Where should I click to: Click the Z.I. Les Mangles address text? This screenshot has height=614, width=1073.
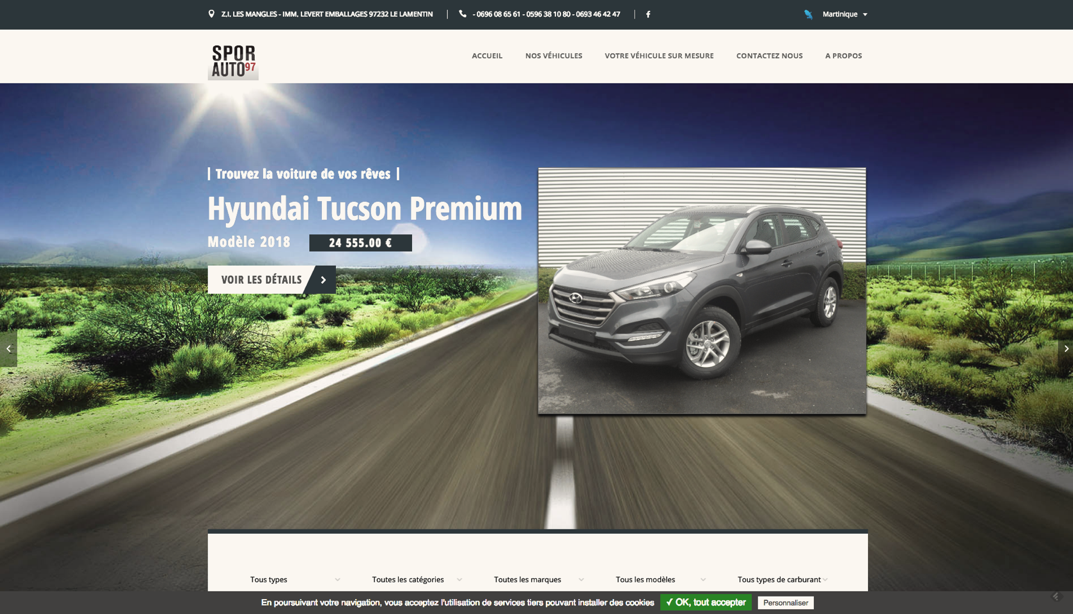327,14
